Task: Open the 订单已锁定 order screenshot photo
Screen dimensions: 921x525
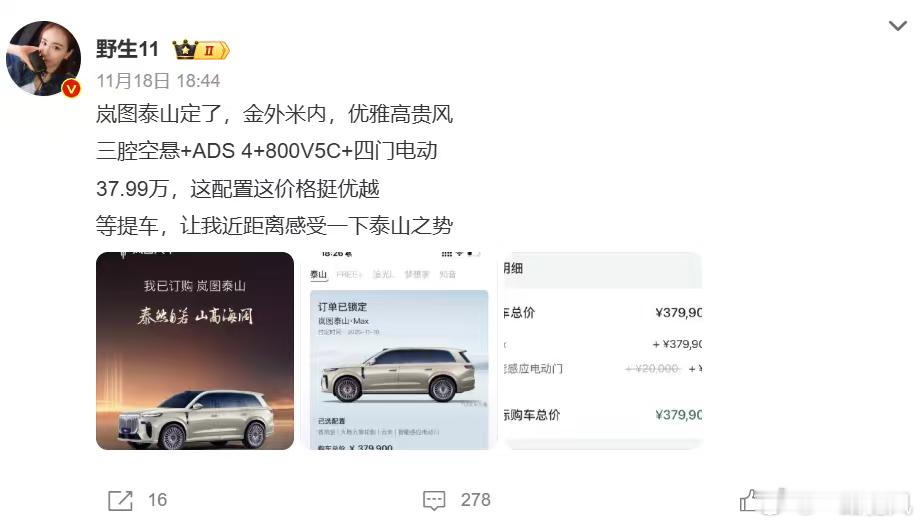Action: (399, 351)
